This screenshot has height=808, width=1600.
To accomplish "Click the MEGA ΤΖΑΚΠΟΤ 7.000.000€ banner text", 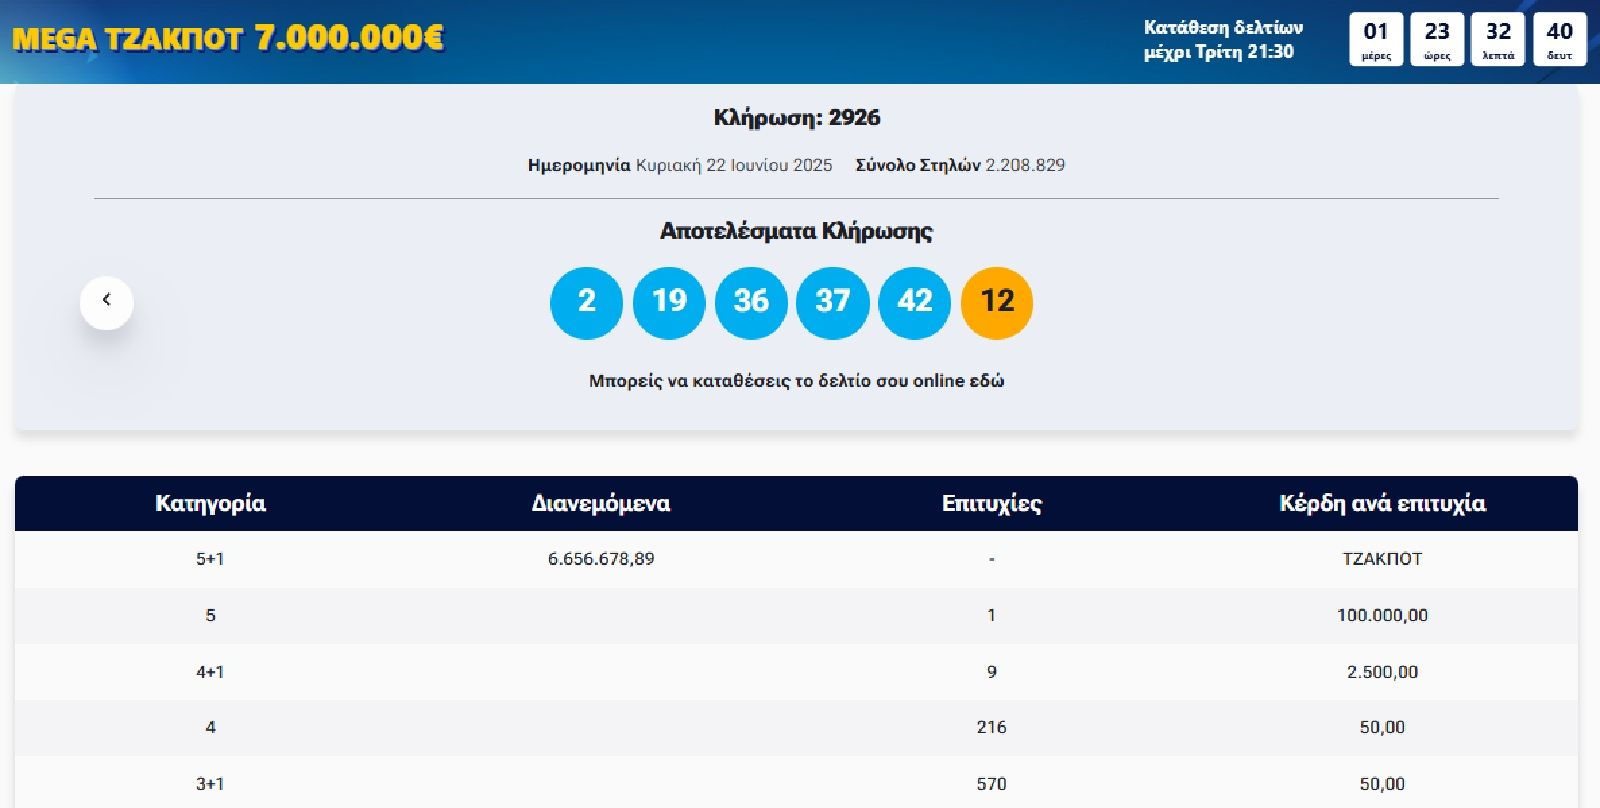I will (228, 38).
